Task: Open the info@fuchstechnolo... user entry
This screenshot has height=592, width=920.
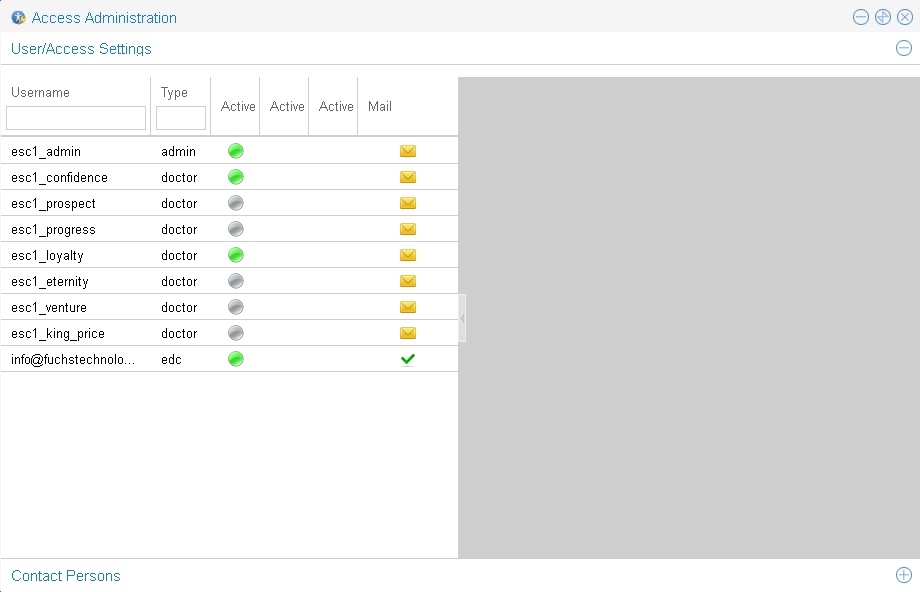Action: coord(73,360)
